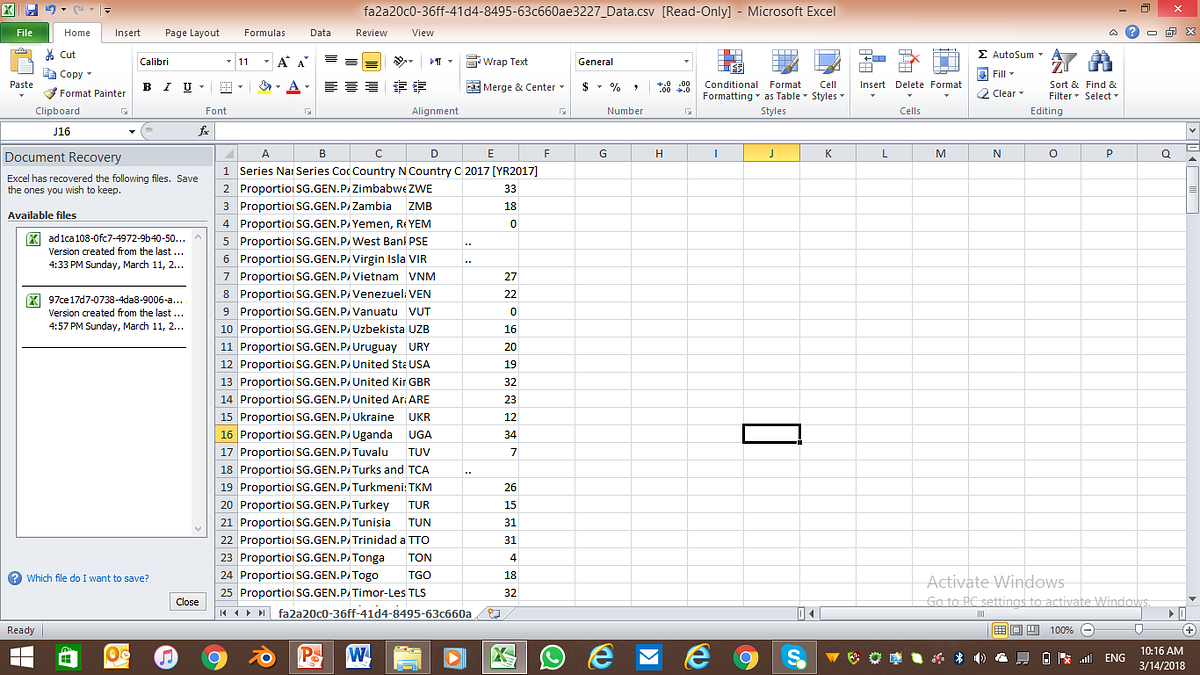Apply red font color

point(293,87)
